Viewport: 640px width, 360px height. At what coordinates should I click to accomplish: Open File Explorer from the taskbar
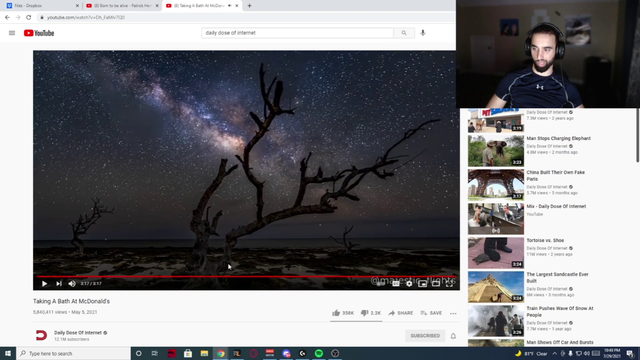point(204,353)
